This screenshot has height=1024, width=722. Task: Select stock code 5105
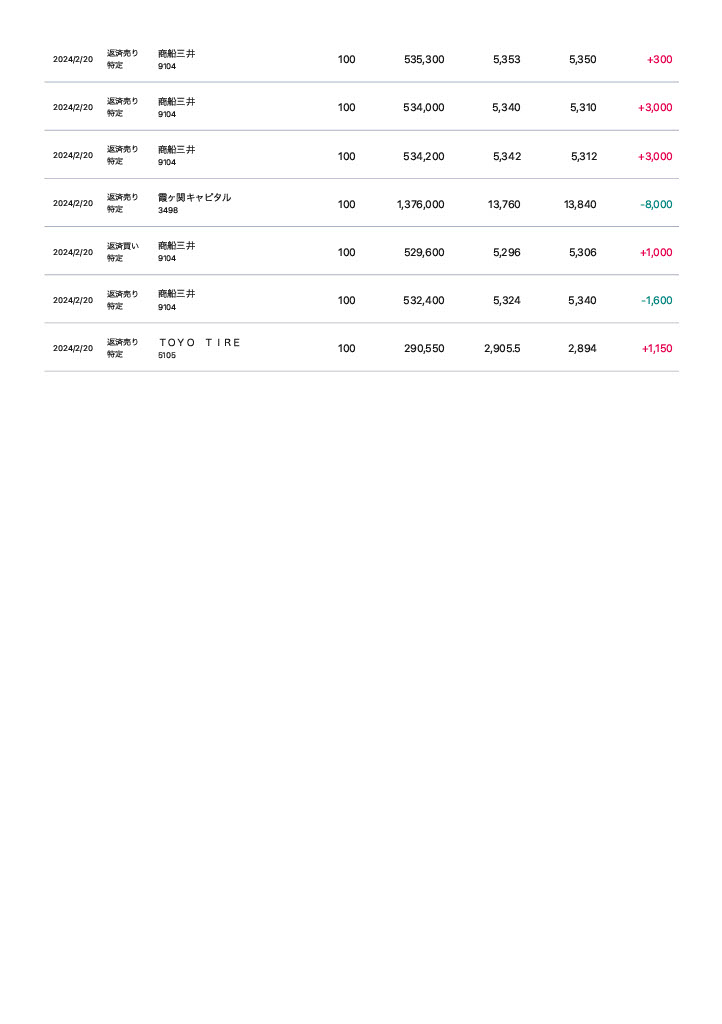167,355
